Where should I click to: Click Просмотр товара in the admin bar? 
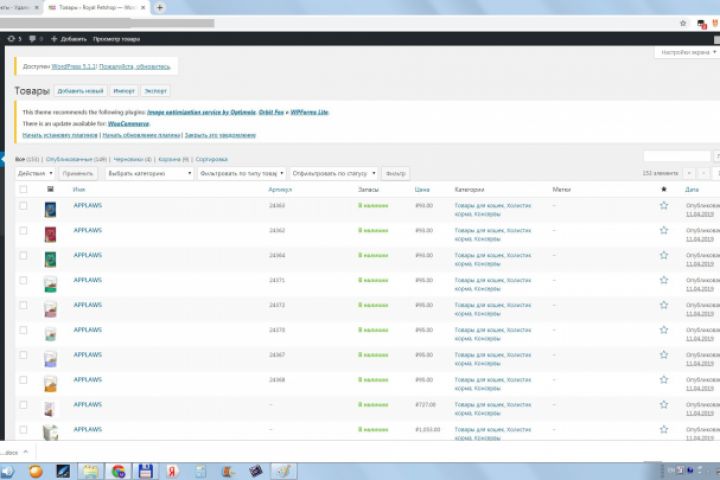116,39
